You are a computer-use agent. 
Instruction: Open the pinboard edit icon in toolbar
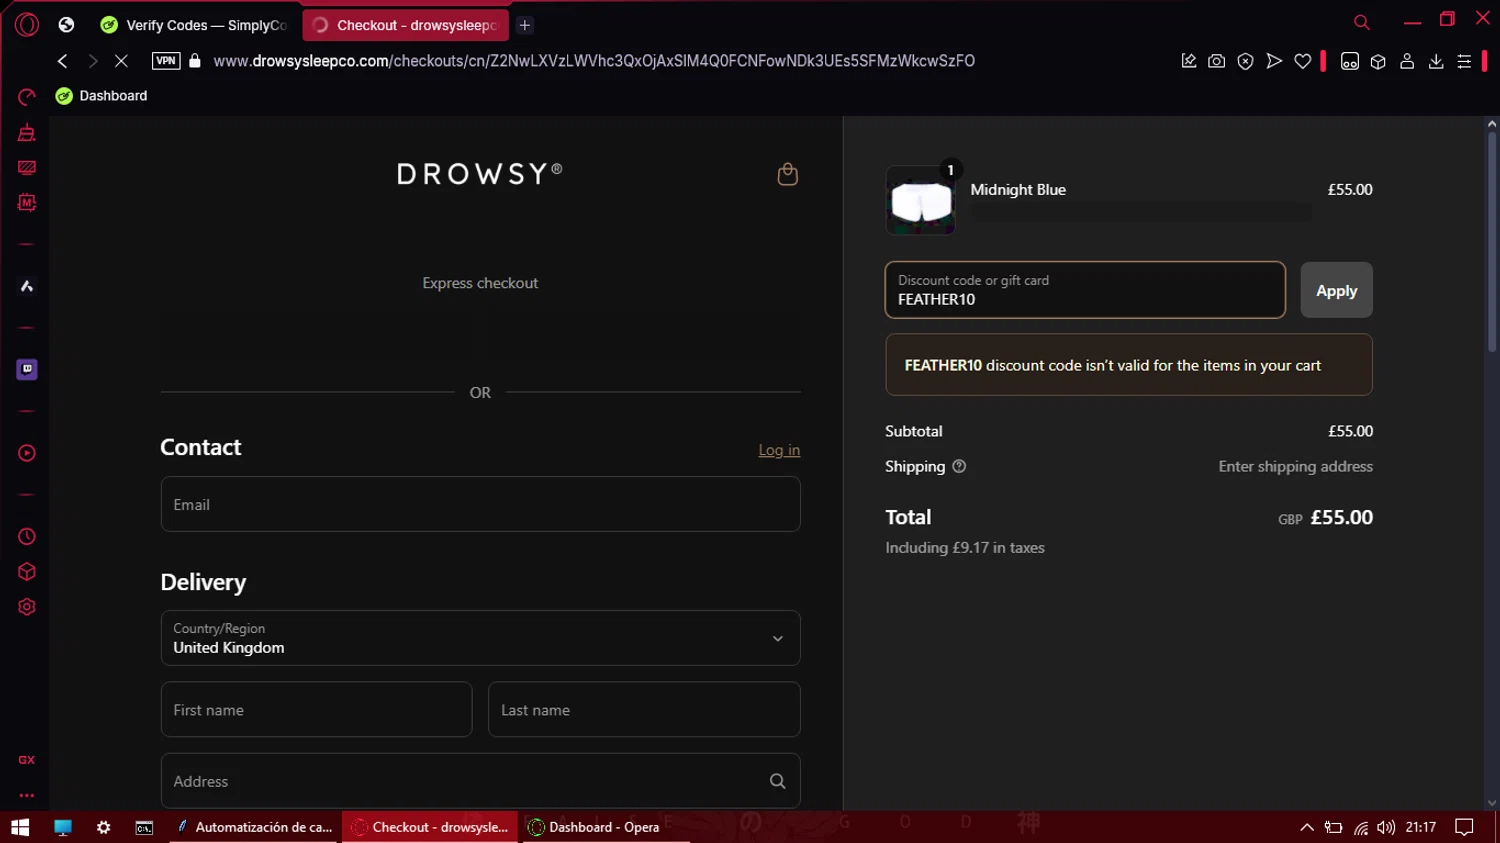1188,61
